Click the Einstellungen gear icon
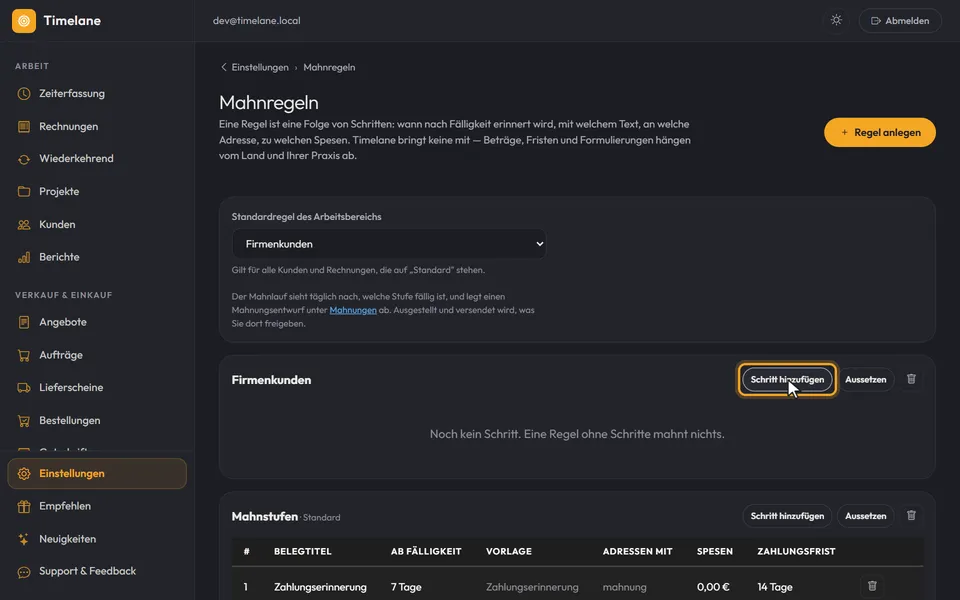The width and height of the screenshot is (960, 600). coord(24,473)
